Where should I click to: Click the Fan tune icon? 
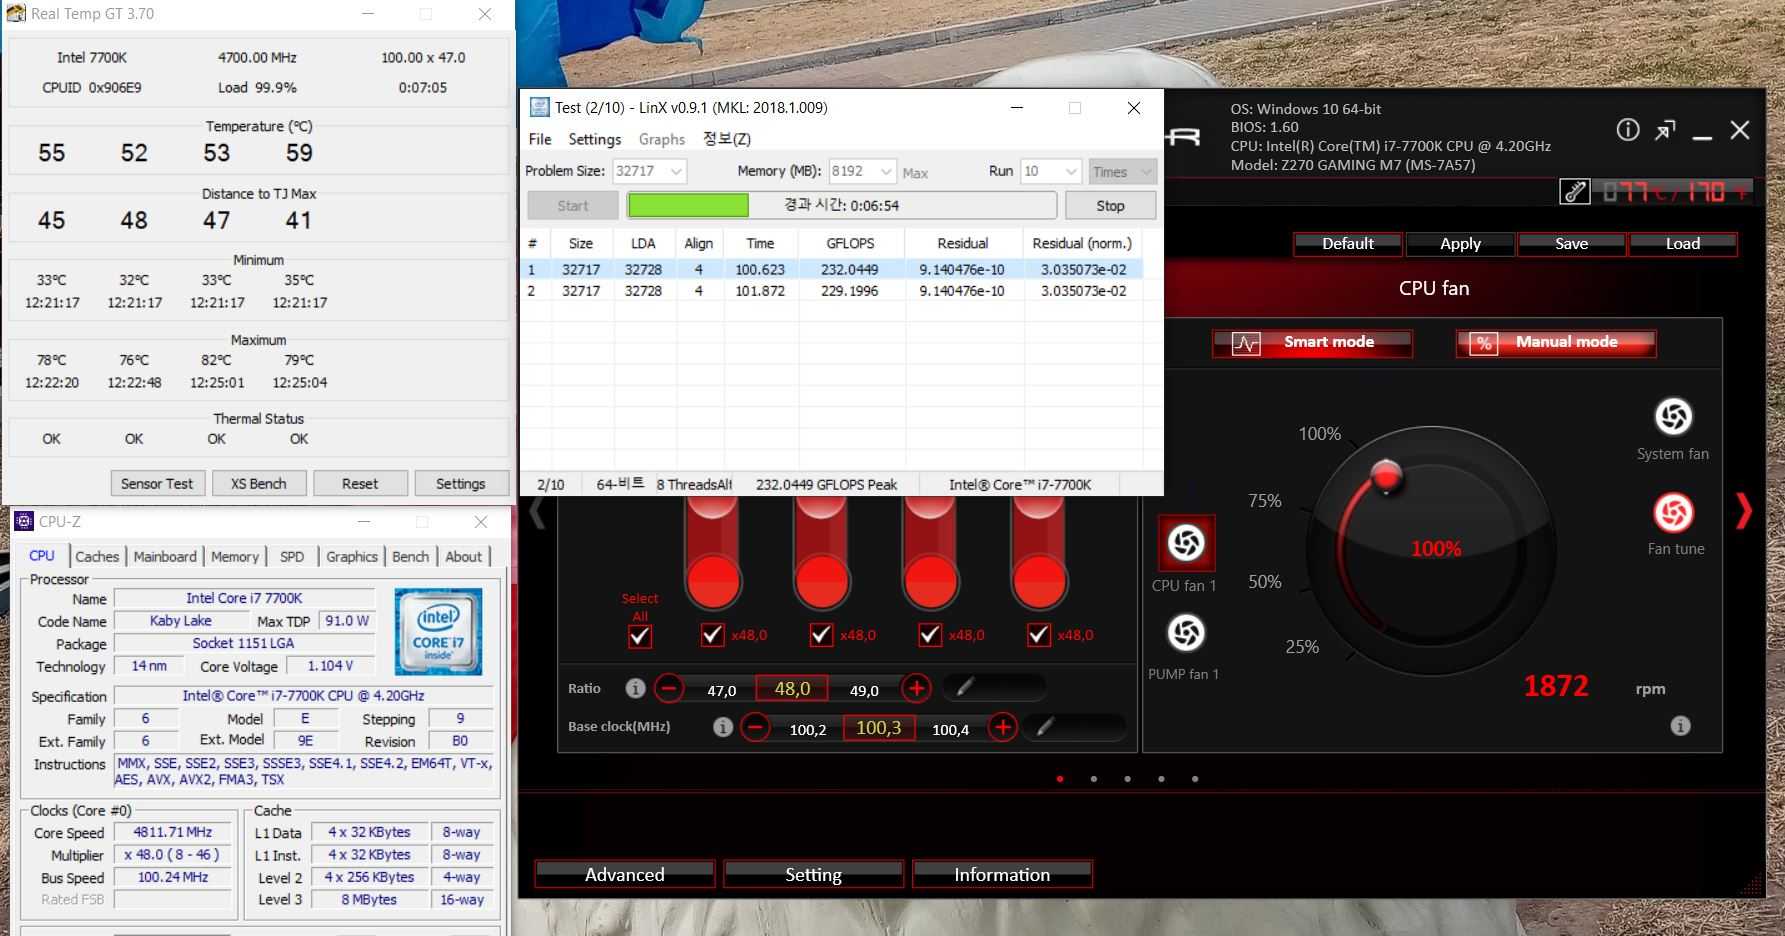[1673, 513]
